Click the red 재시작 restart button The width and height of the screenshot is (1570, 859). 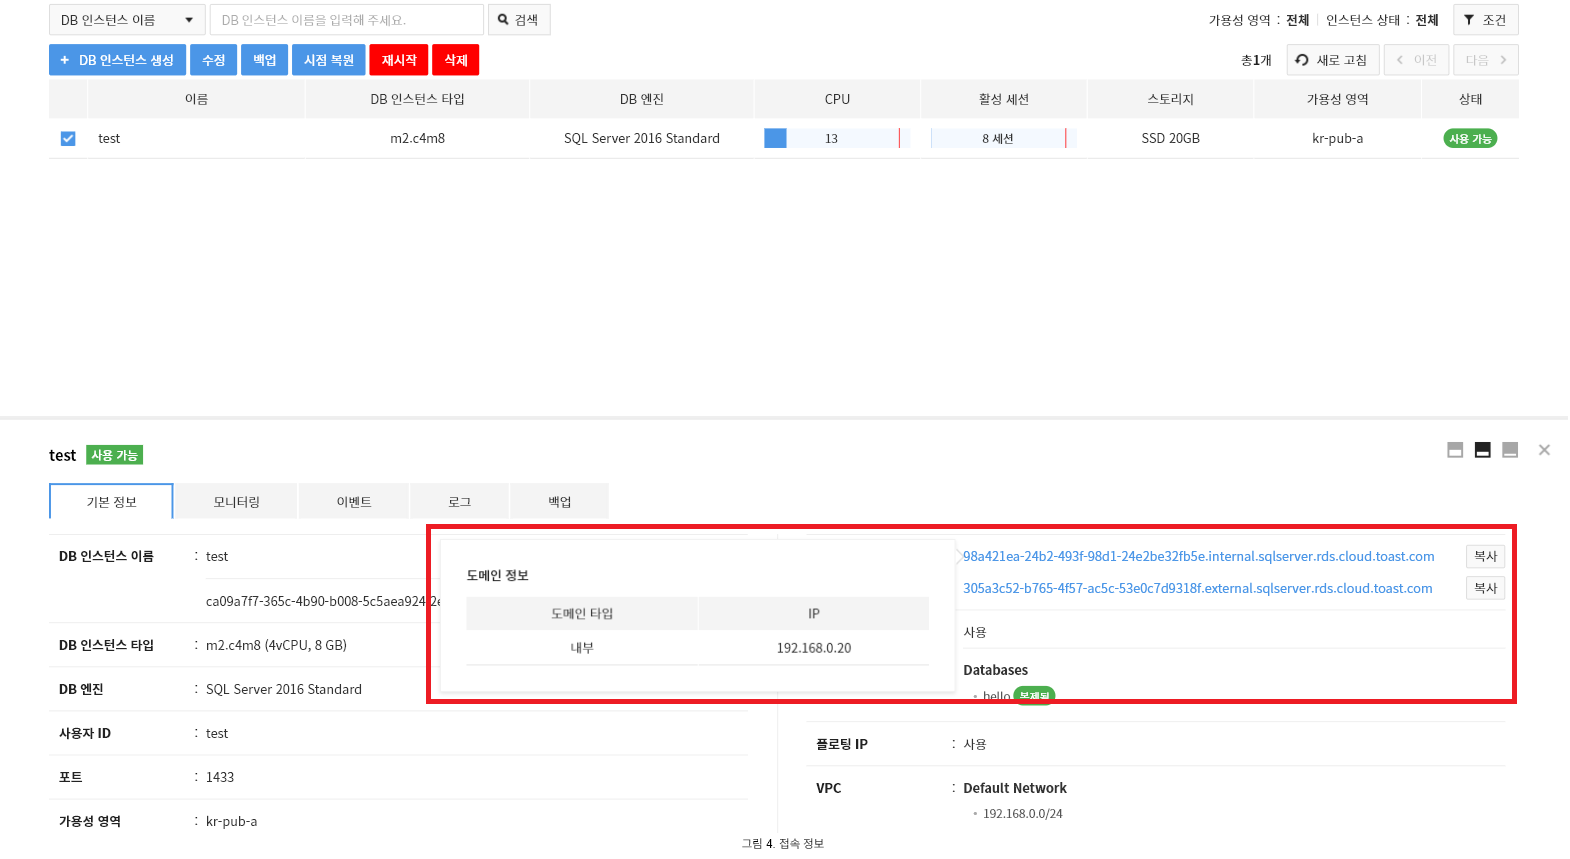pyautogui.click(x=399, y=60)
